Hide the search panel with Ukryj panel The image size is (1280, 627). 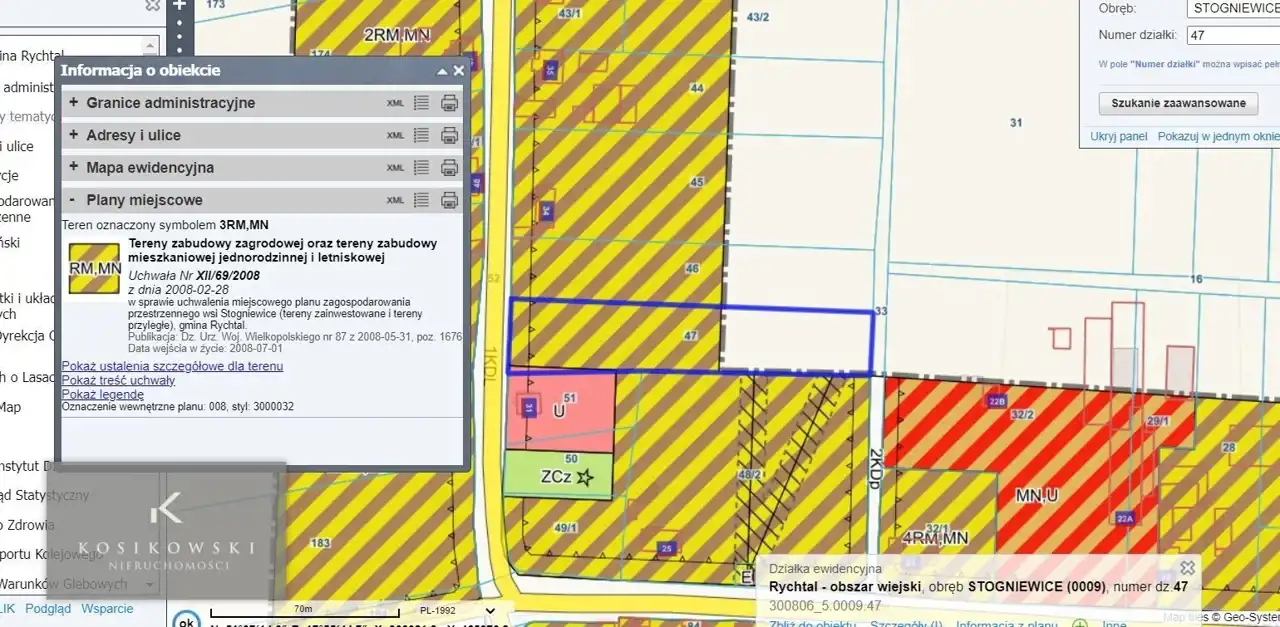click(x=1118, y=136)
